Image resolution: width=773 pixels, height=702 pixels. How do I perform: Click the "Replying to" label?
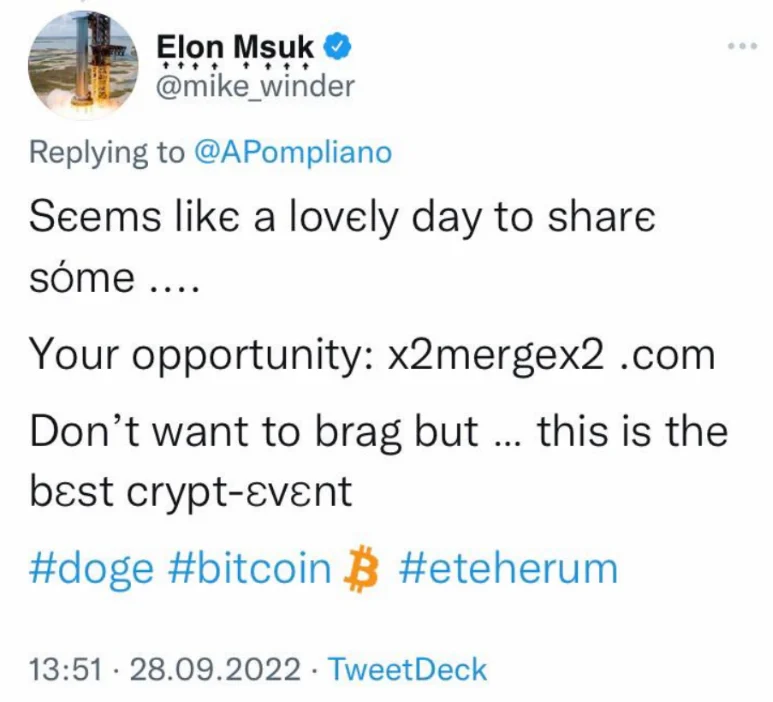coord(107,152)
